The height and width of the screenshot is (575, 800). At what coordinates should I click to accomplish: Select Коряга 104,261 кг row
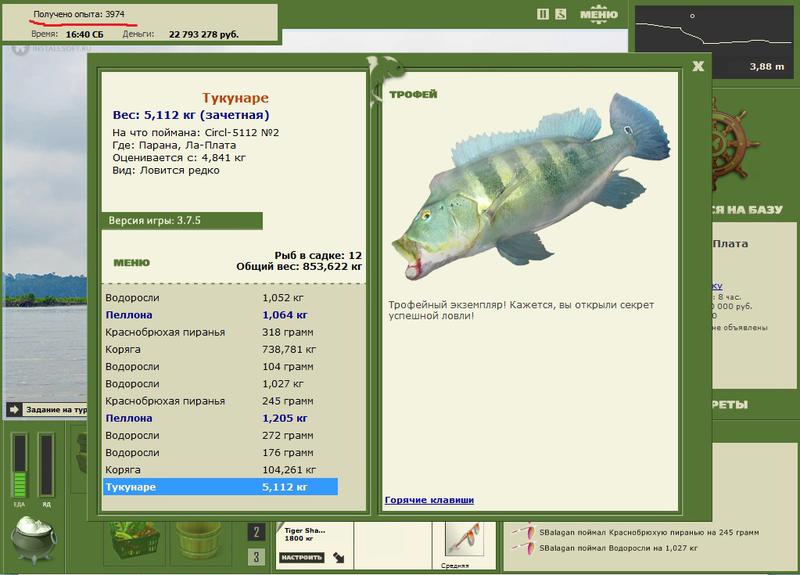[220, 470]
